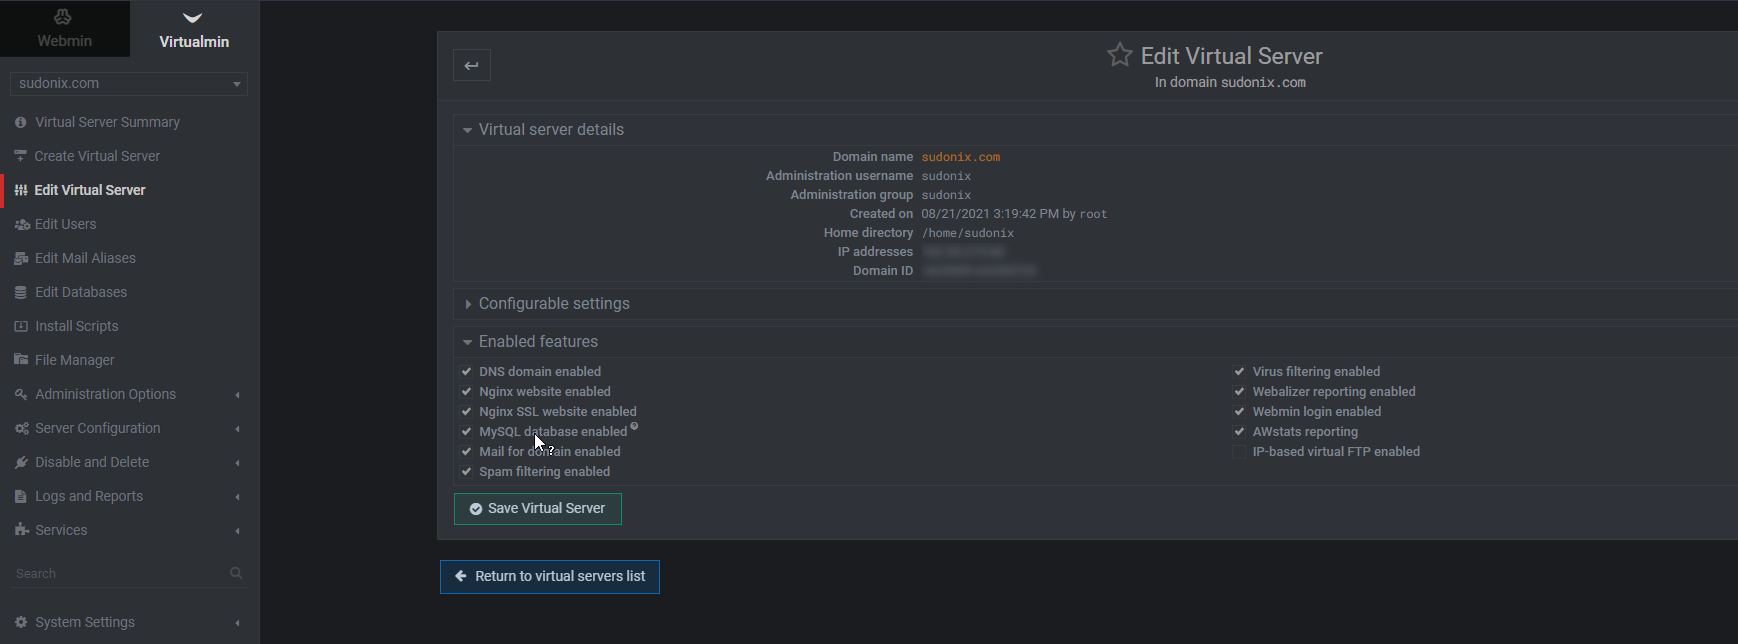This screenshot has height=644, width=1738.
Task: Click the favorite star icon beside Edit Virtual Server
Action: coord(1119,55)
